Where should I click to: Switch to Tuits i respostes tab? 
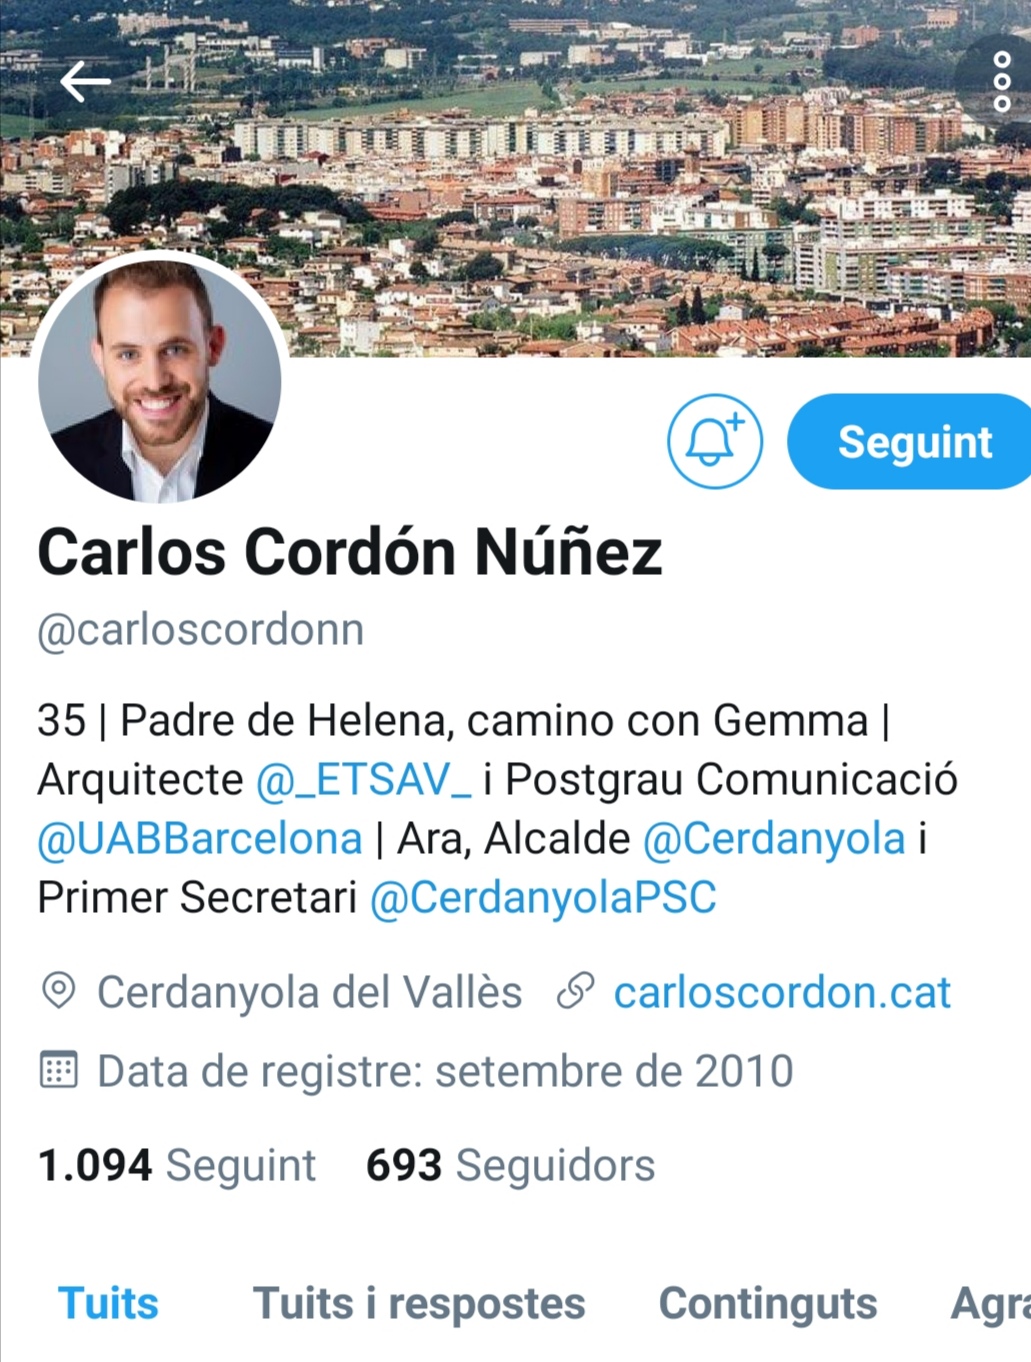click(x=419, y=1304)
